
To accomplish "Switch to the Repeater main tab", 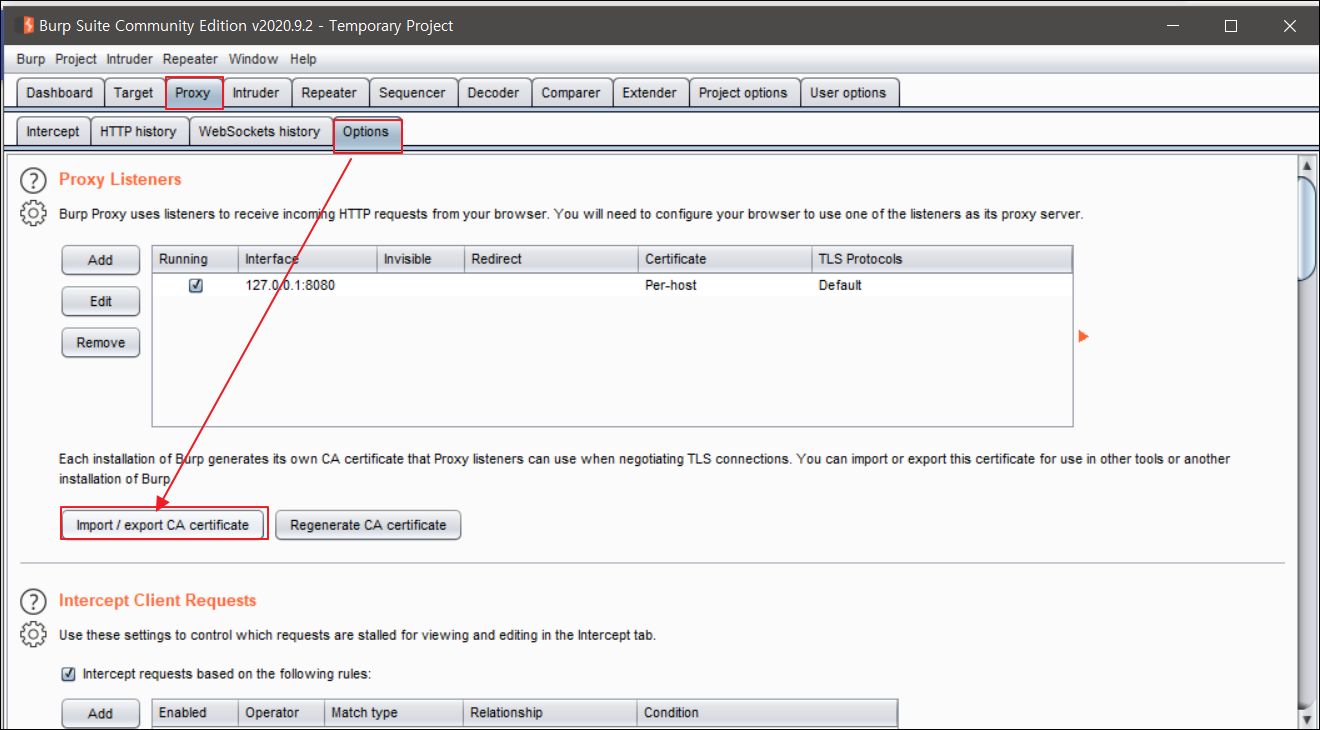I will pos(329,93).
